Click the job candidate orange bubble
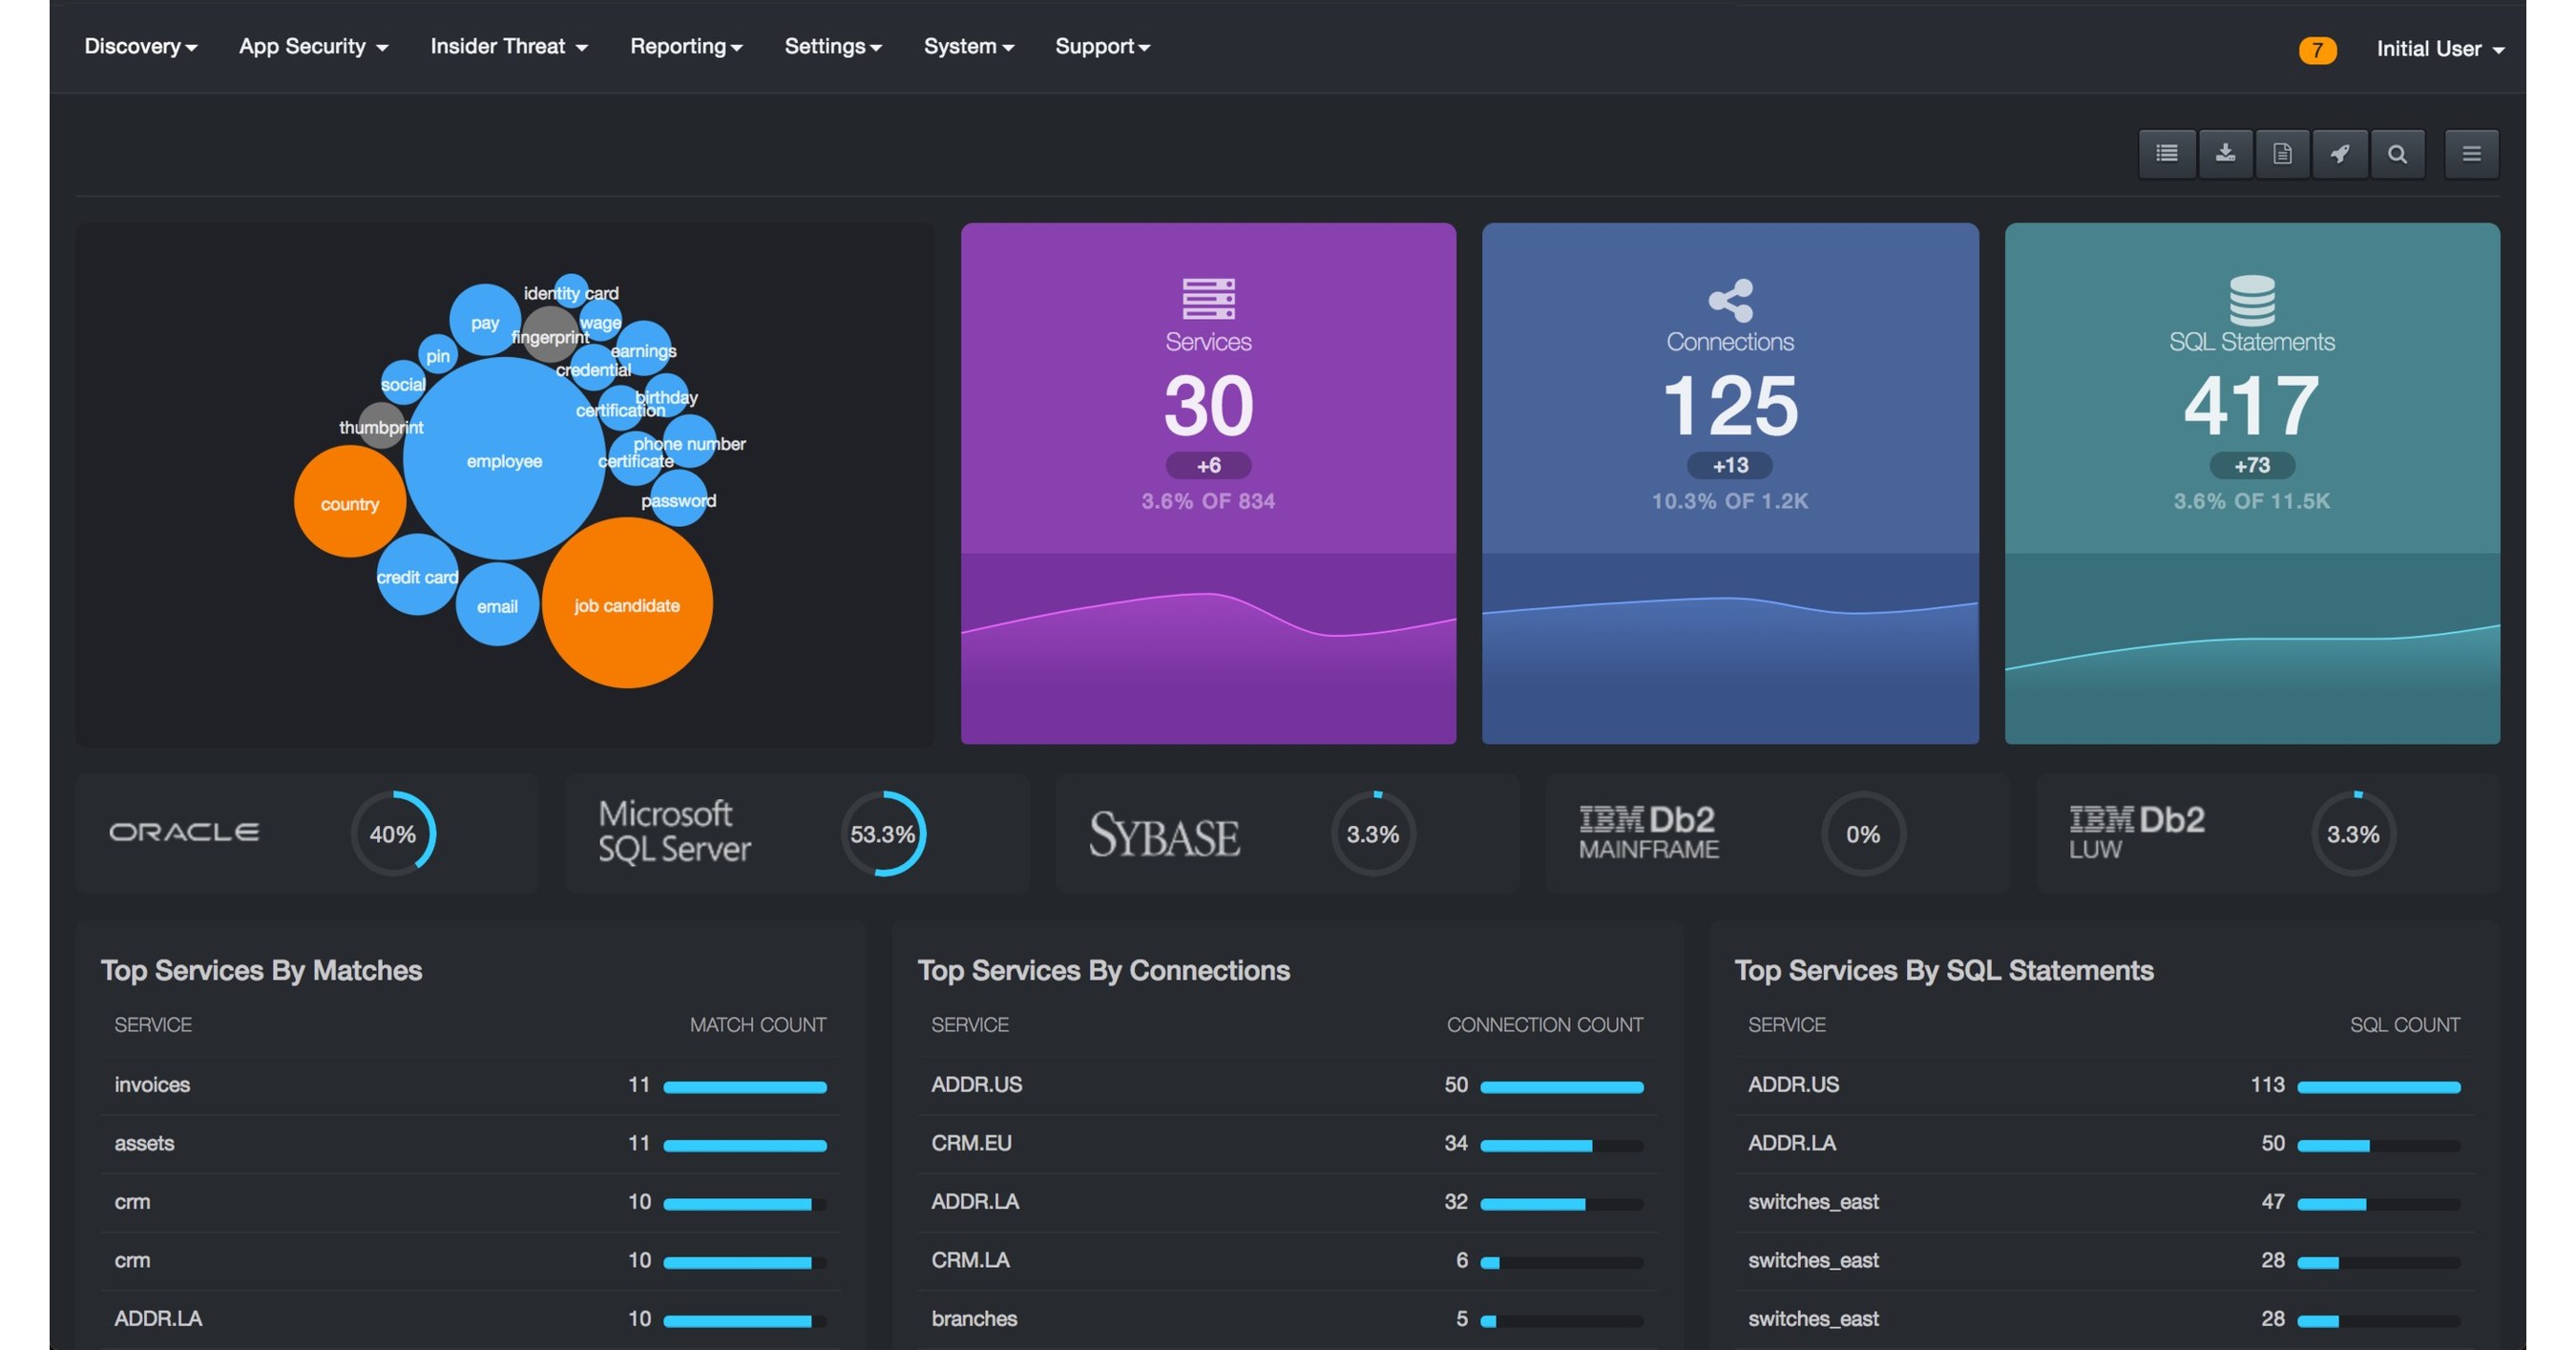The height and width of the screenshot is (1350, 2576). click(x=627, y=603)
